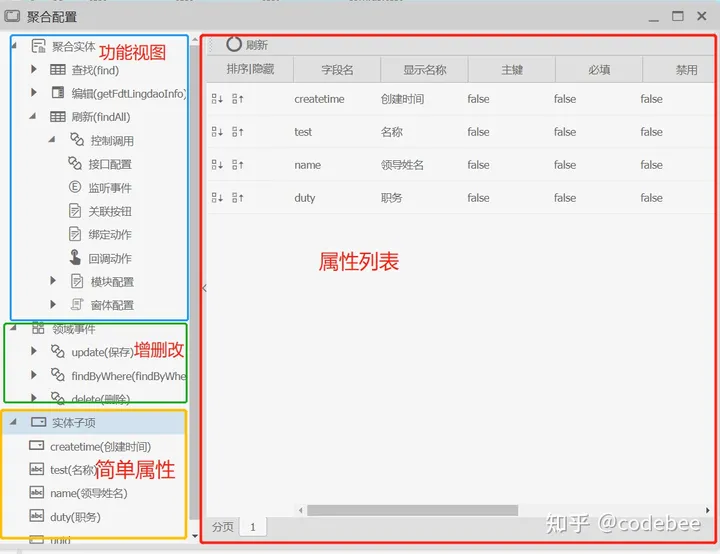Click the createtime field icon in tree
This screenshot has height=554, width=720.
pyautogui.click(x=37, y=445)
